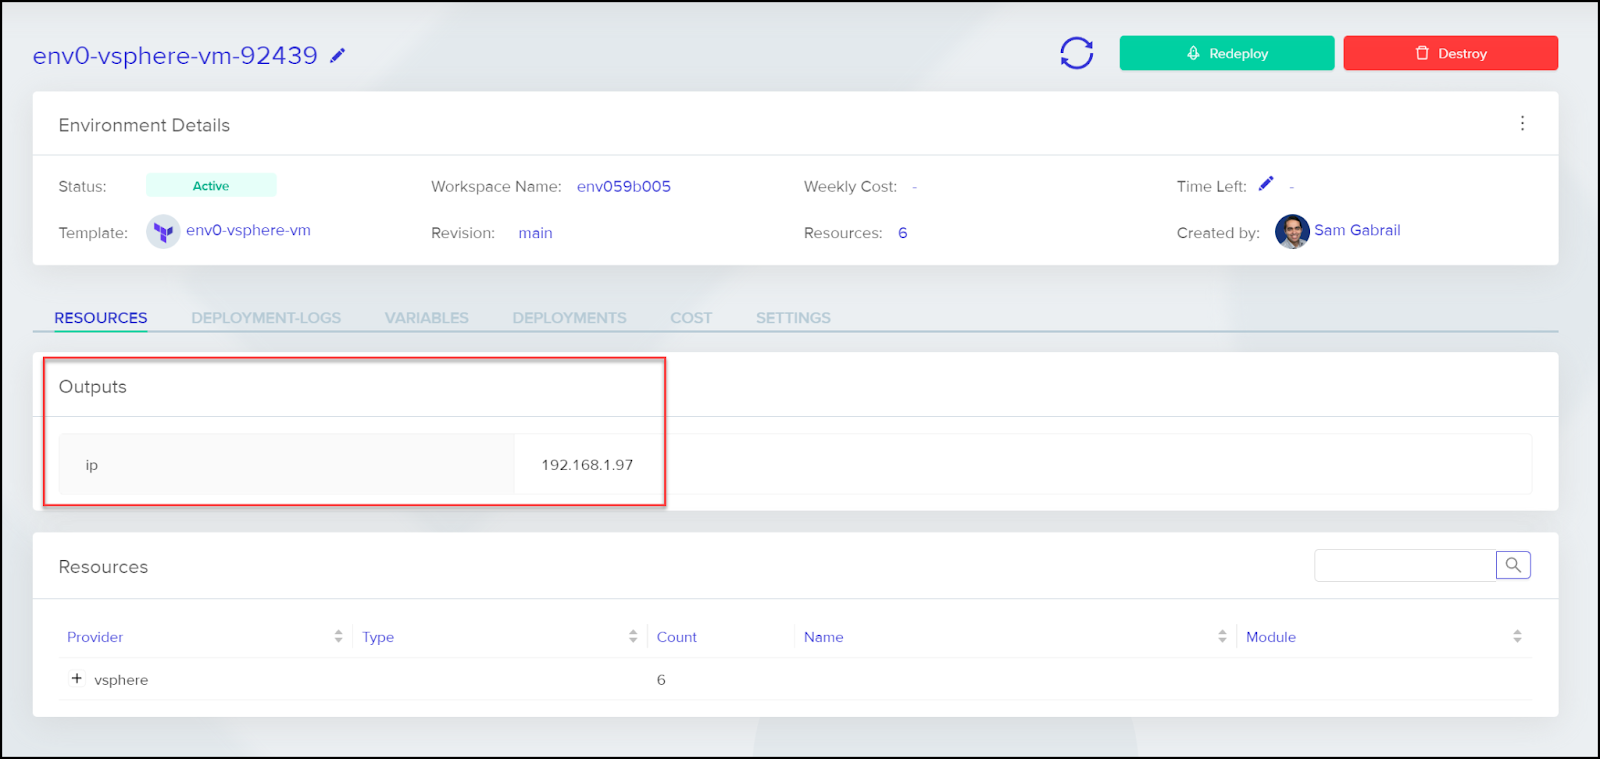Open the Environment Details three-dot menu
Image resolution: width=1600 pixels, height=759 pixels.
[1522, 123]
